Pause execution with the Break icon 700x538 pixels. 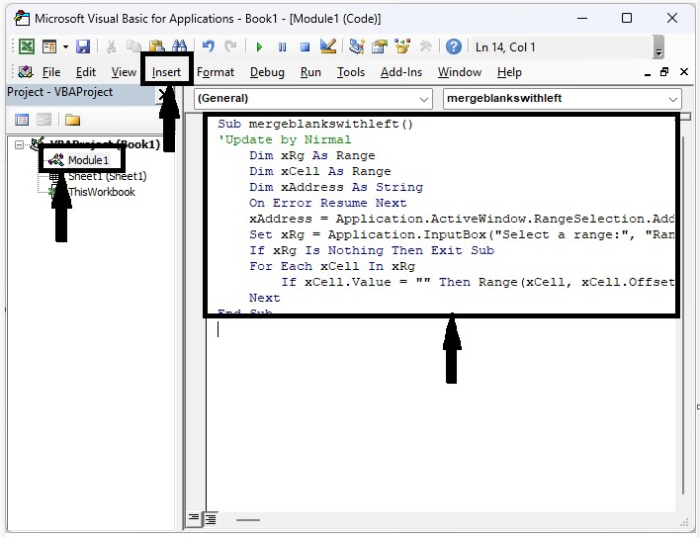[282, 47]
